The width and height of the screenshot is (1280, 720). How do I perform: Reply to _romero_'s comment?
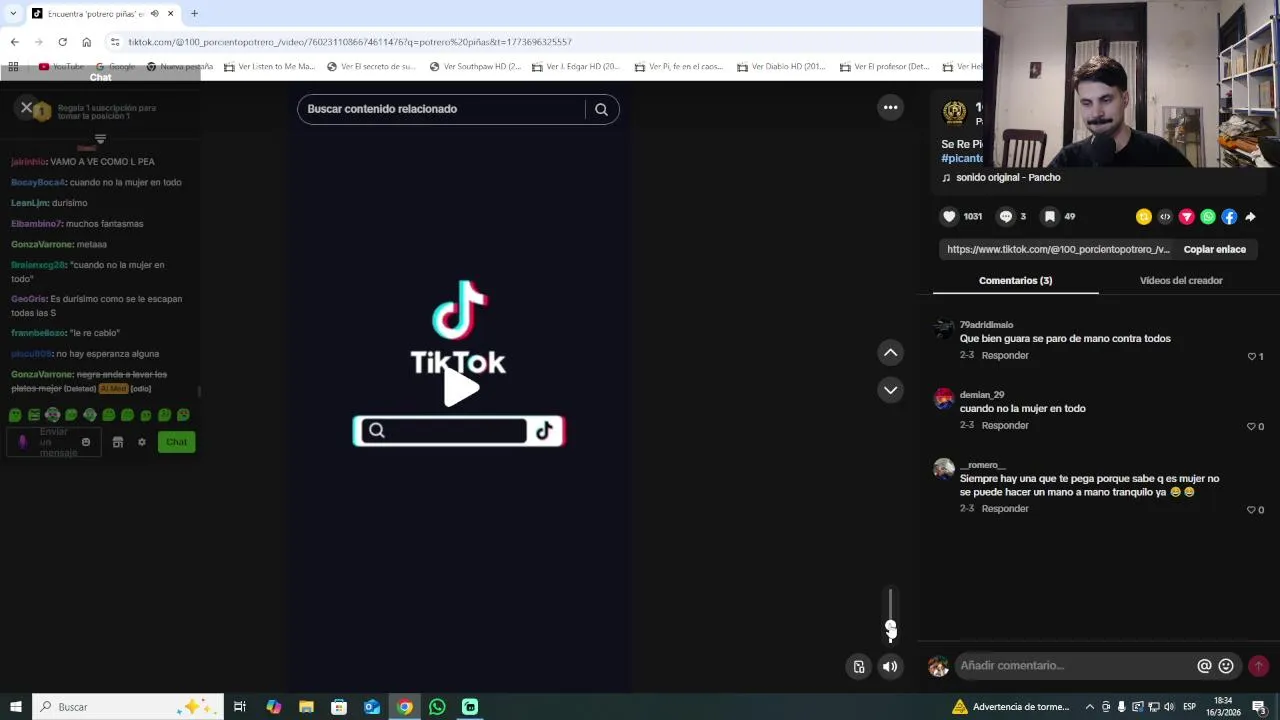tap(1005, 509)
